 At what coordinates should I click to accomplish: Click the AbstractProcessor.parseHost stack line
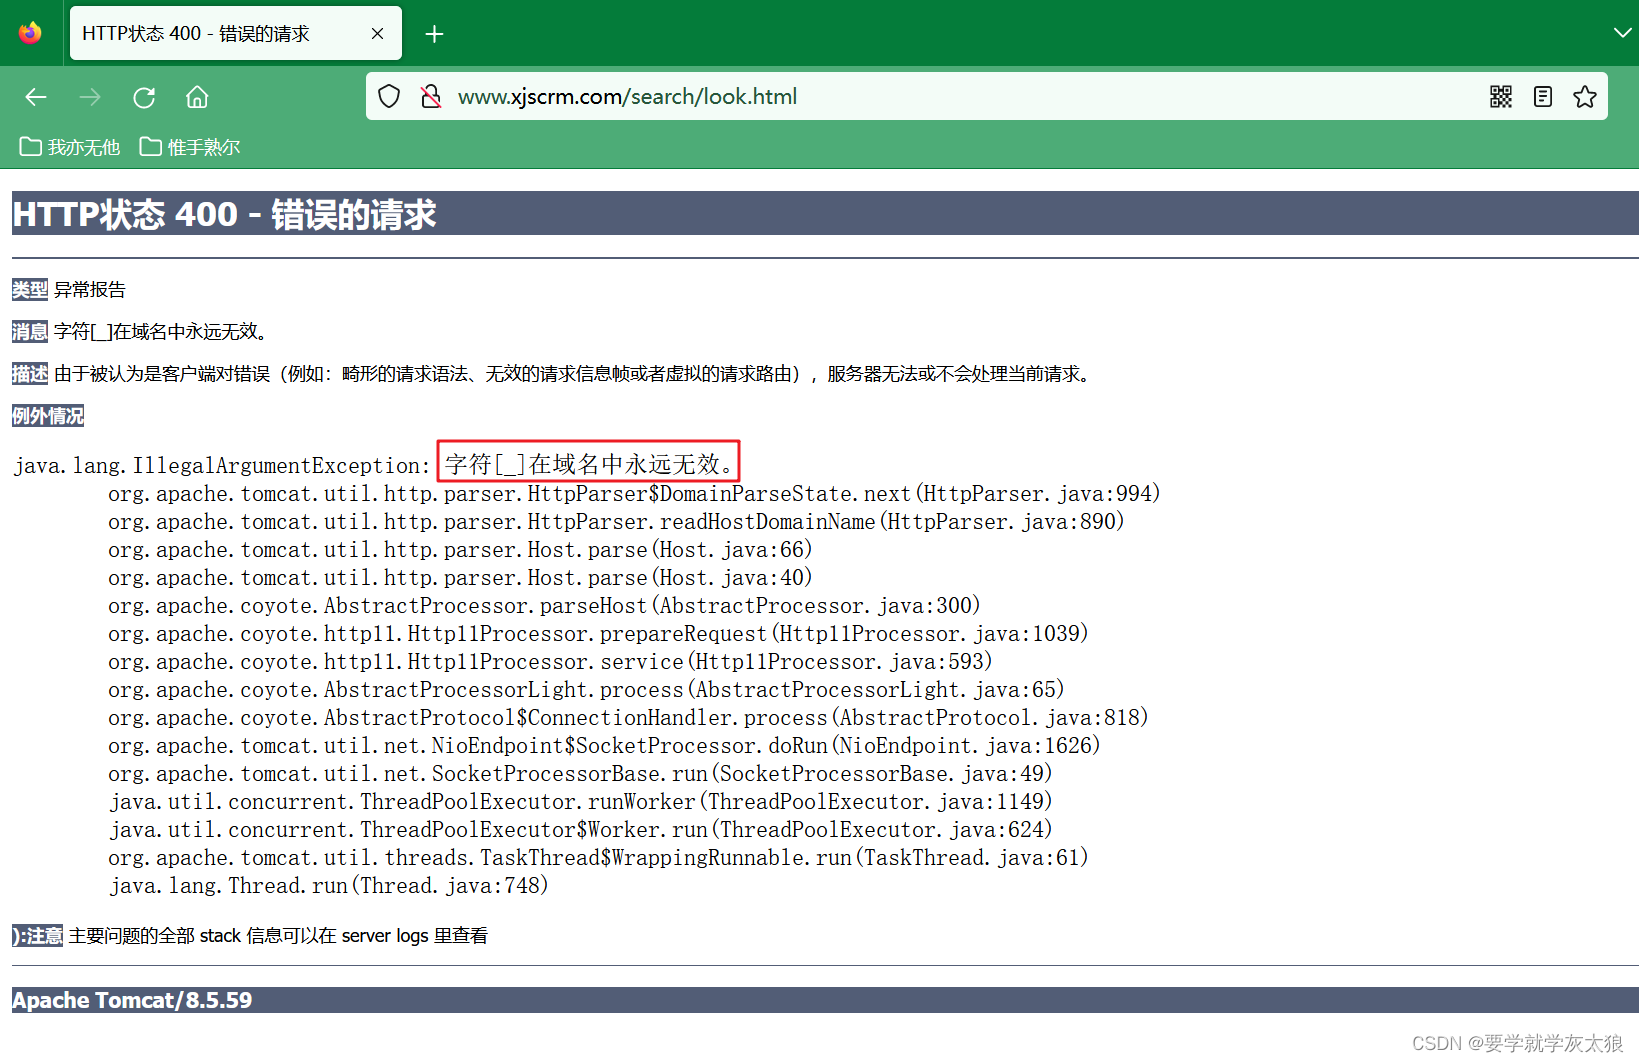point(544,606)
